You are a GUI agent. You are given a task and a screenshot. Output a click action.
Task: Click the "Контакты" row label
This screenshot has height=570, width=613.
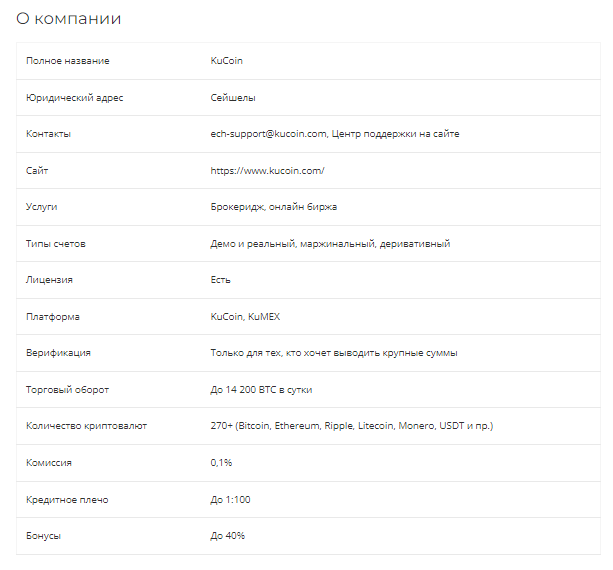(49, 134)
